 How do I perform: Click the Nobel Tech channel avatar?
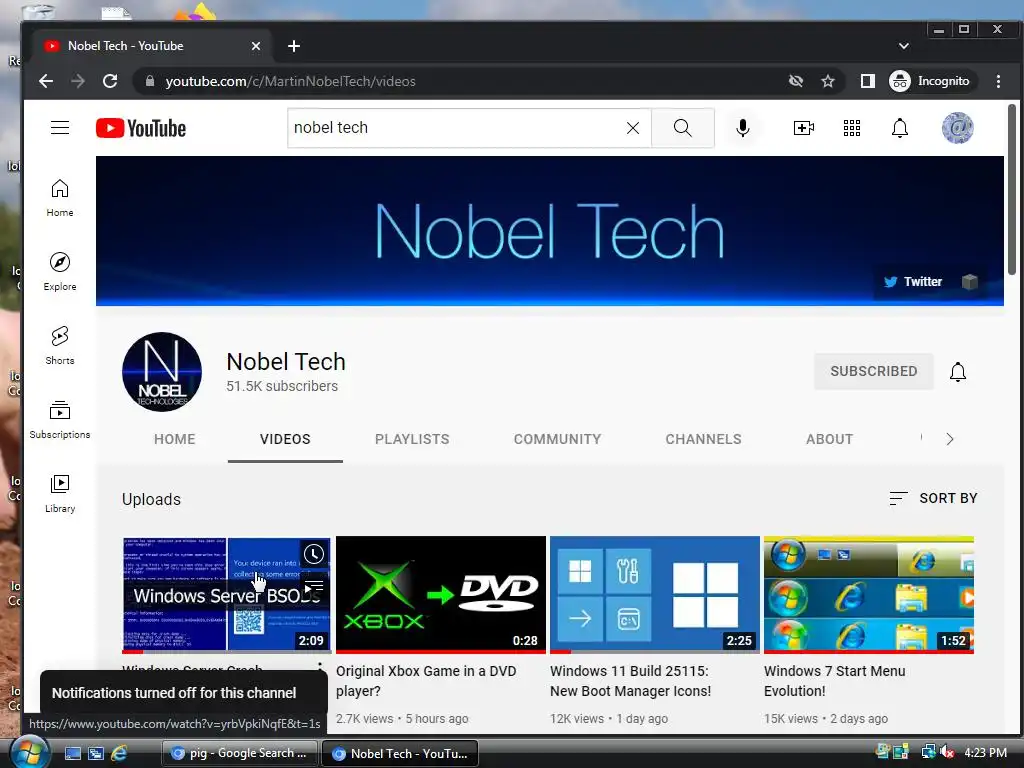[x=162, y=372]
